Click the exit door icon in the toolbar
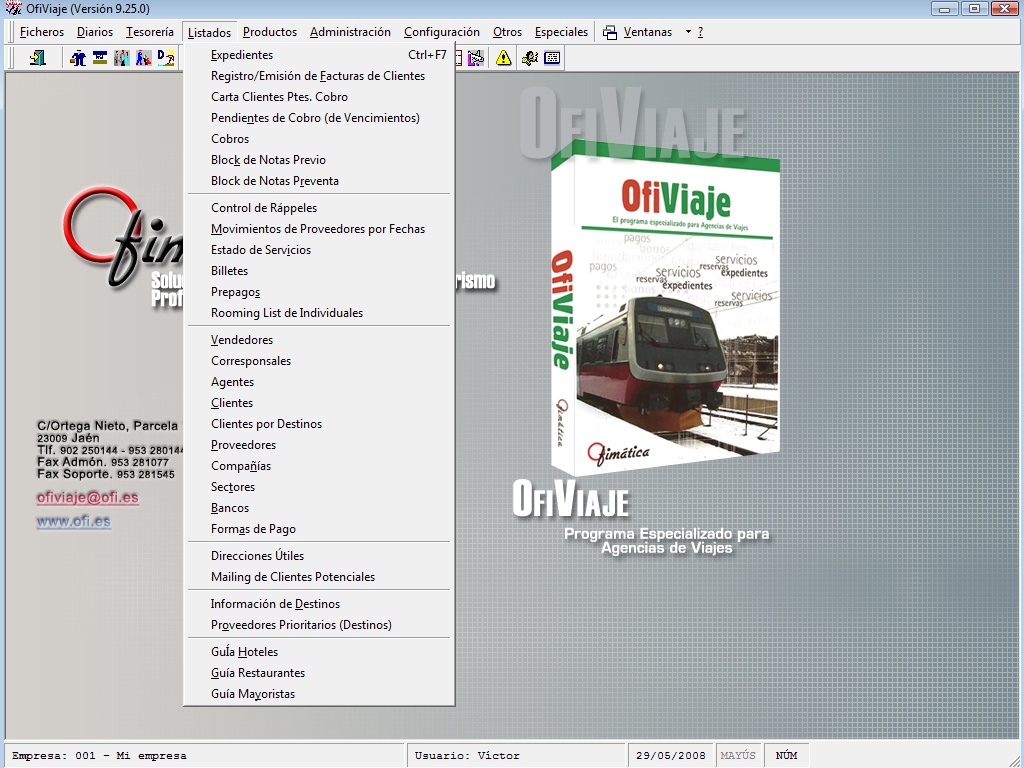Viewport: 1024px width, 768px height. (38, 58)
